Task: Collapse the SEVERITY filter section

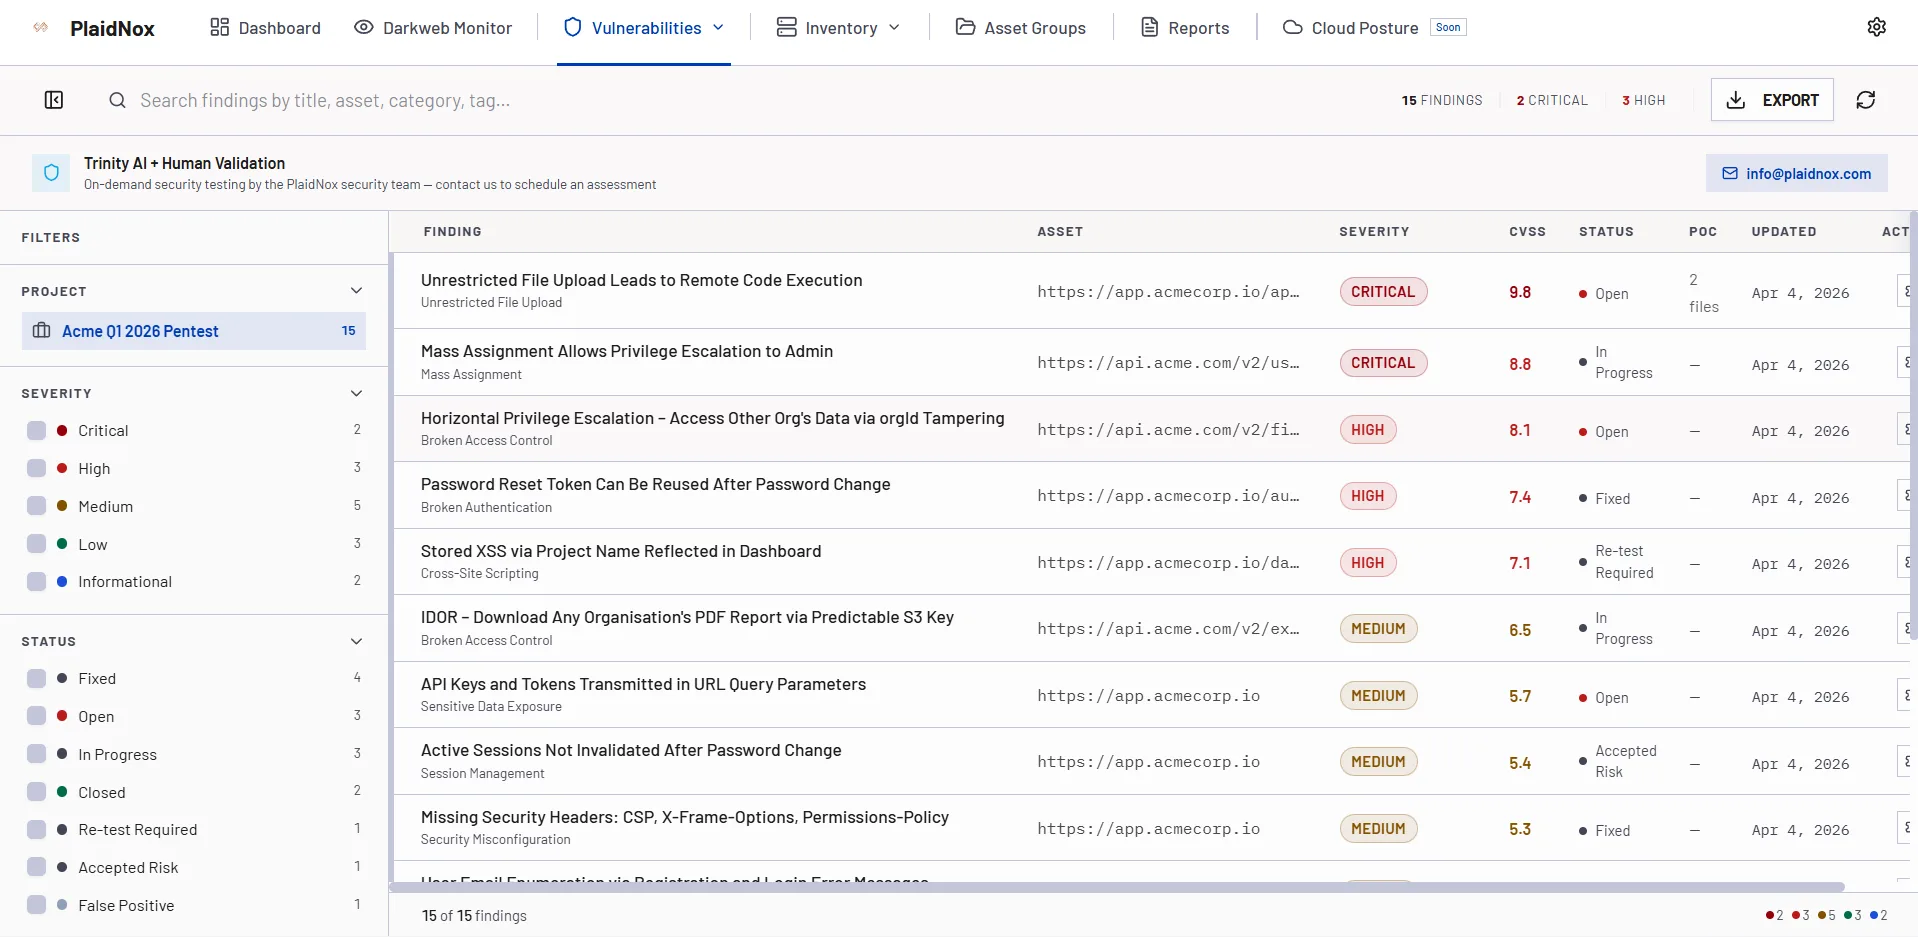Action: 357,393
